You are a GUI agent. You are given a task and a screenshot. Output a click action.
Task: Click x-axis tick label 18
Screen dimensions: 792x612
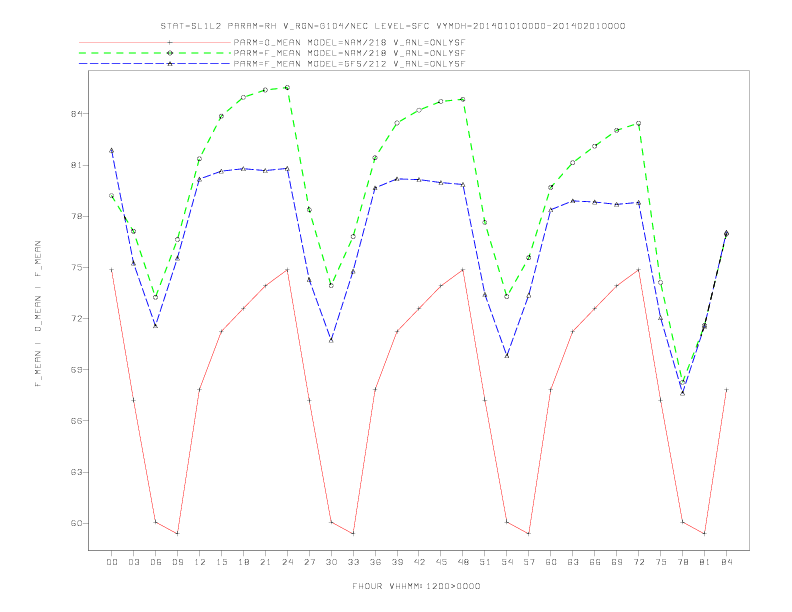coord(243,562)
